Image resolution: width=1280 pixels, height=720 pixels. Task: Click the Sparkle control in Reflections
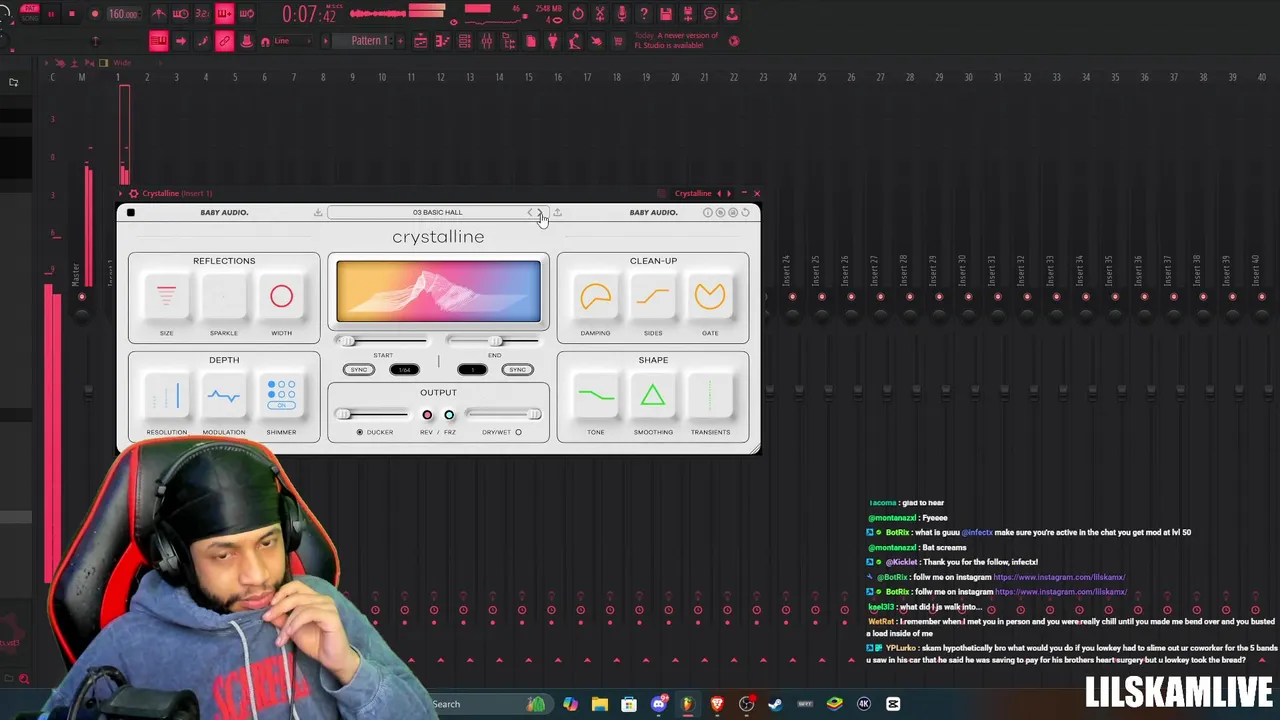tap(224, 296)
